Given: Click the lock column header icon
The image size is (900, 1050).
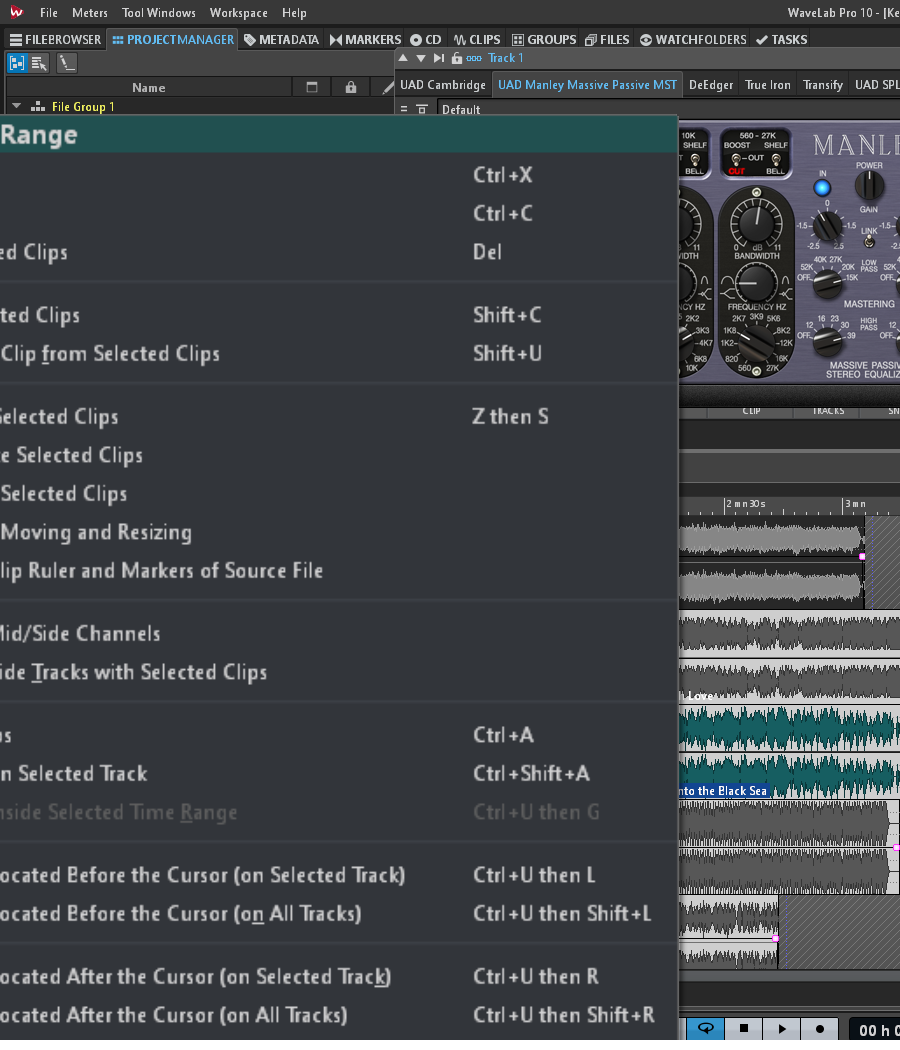Looking at the screenshot, I should [350, 88].
